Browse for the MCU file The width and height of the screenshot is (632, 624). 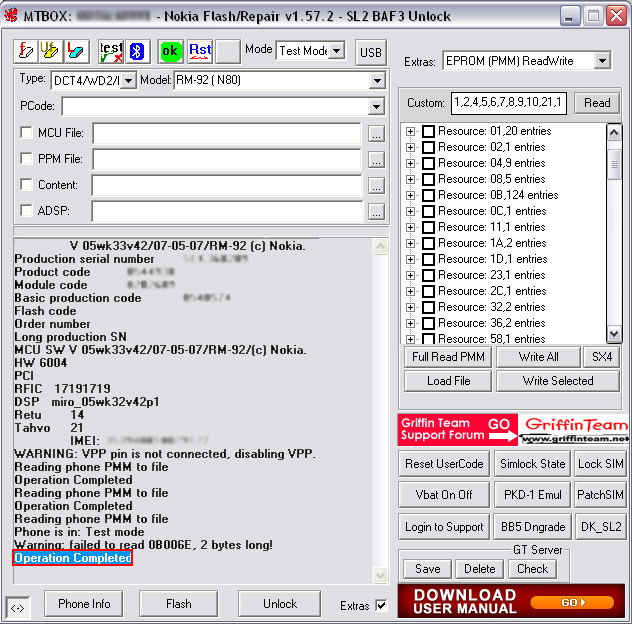click(376, 134)
